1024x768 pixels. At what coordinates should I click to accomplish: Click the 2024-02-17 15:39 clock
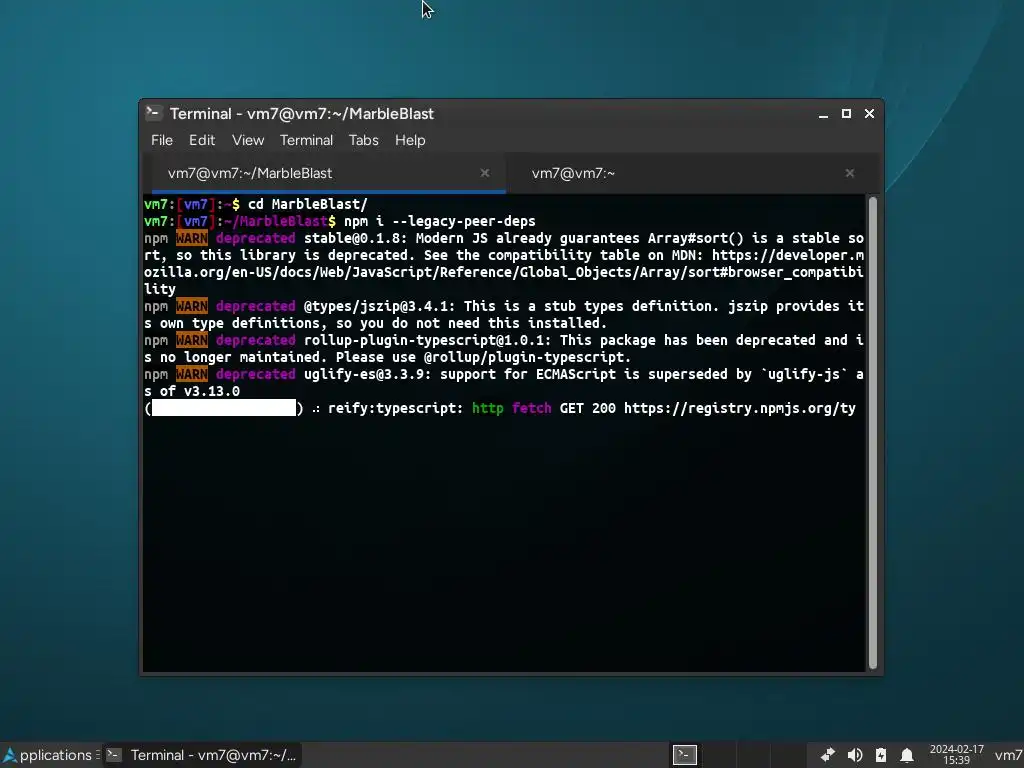(957, 755)
